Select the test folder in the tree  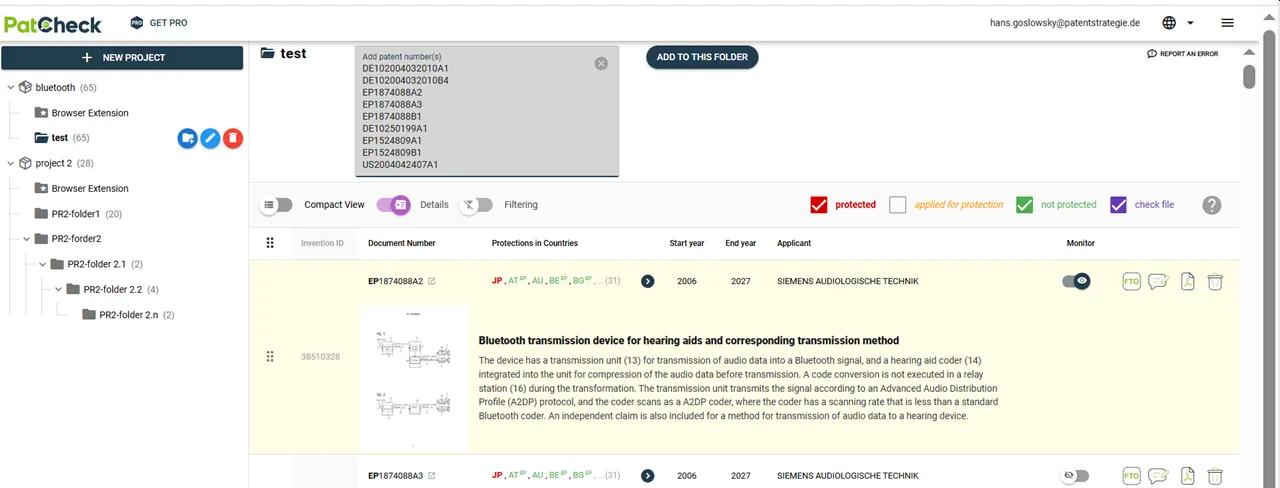(x=60, y=138)
